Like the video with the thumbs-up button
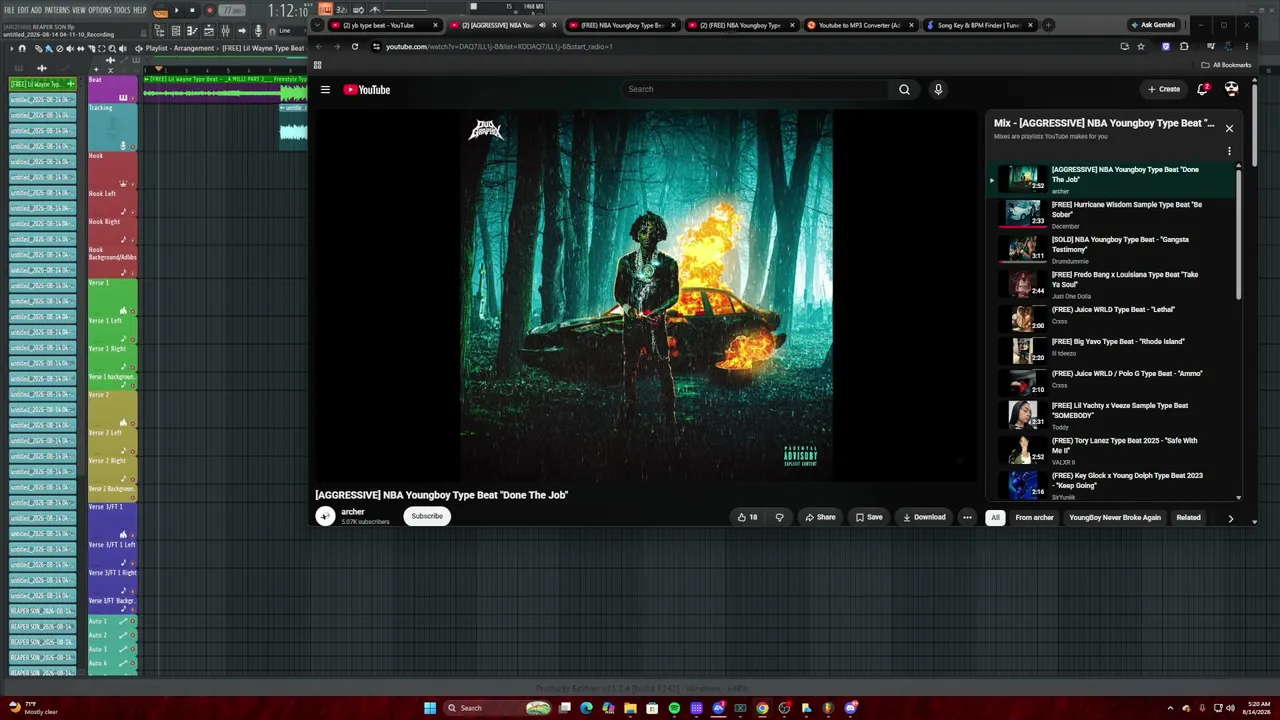 click(x=747, y=517)
